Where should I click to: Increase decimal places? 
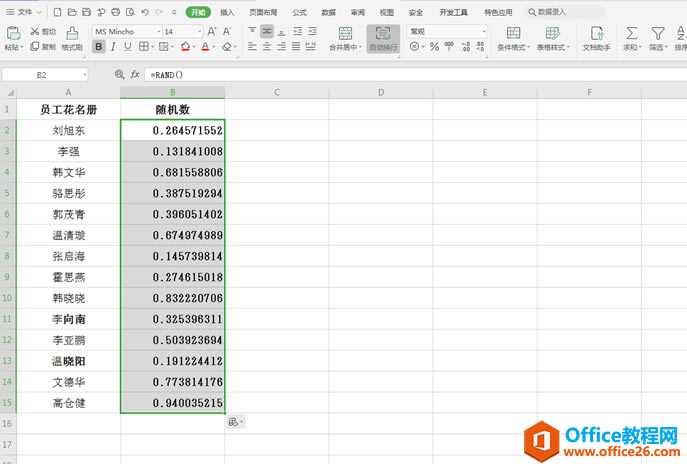[x=466, y=46]
